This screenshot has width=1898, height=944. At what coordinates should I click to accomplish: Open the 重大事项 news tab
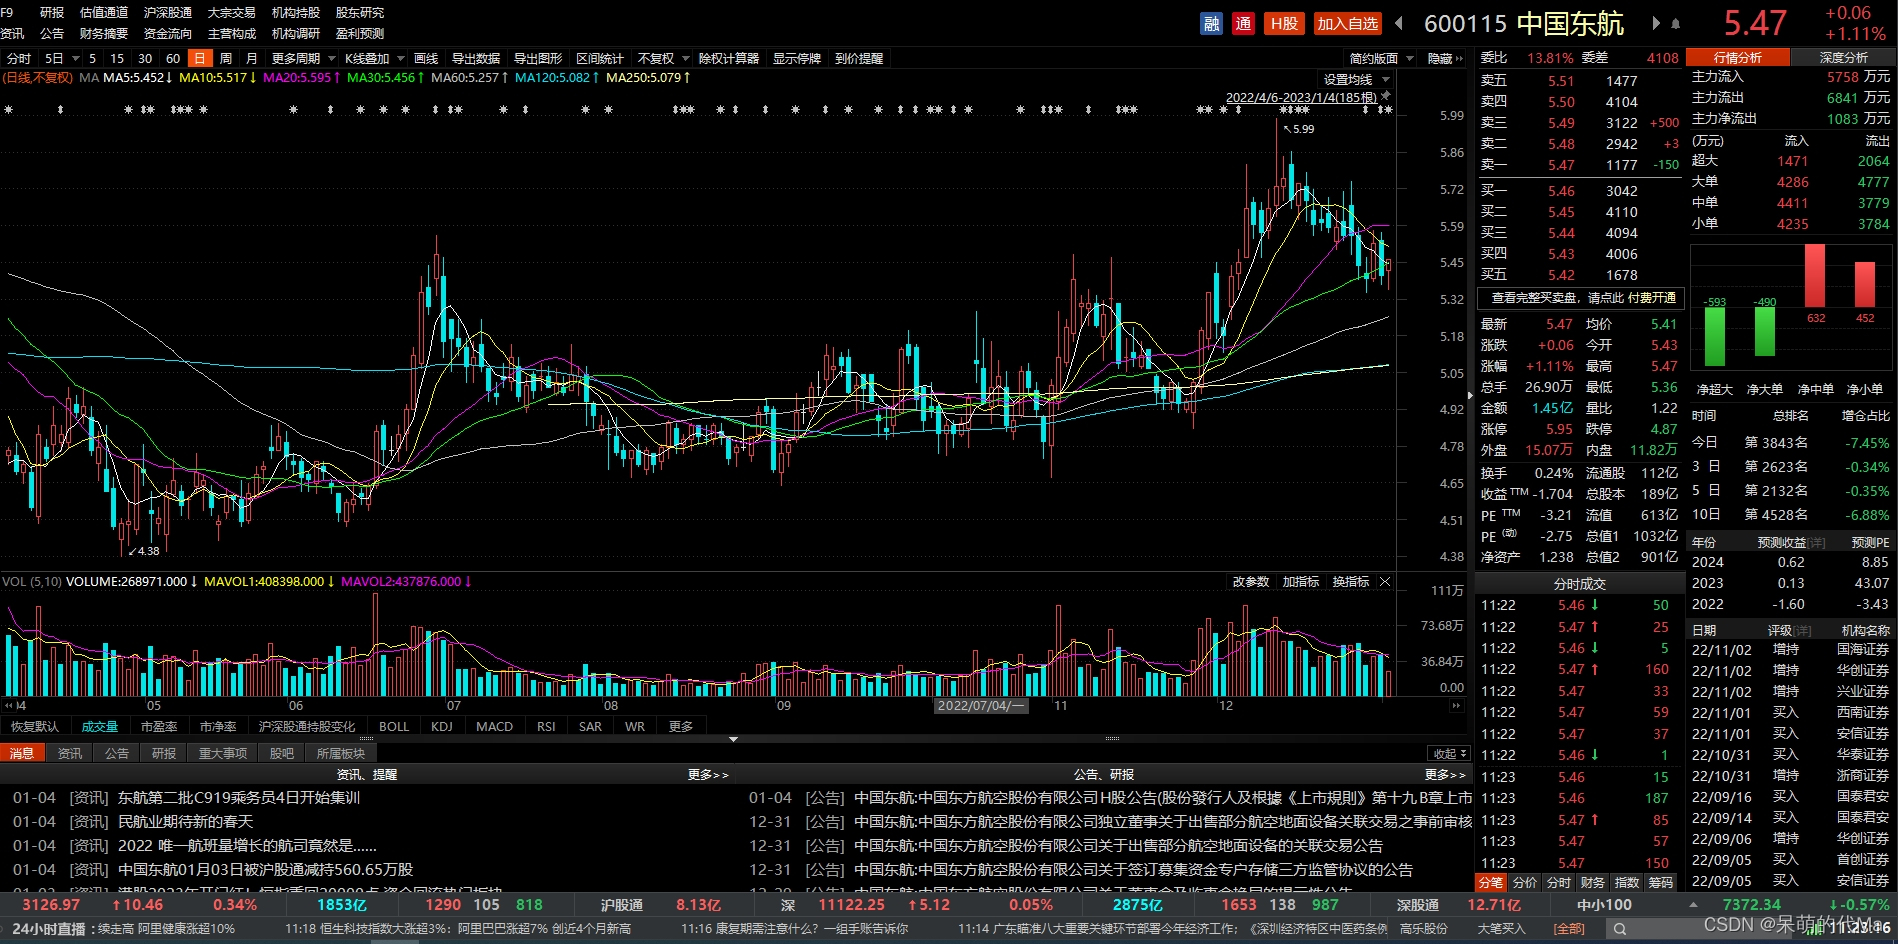222,753
